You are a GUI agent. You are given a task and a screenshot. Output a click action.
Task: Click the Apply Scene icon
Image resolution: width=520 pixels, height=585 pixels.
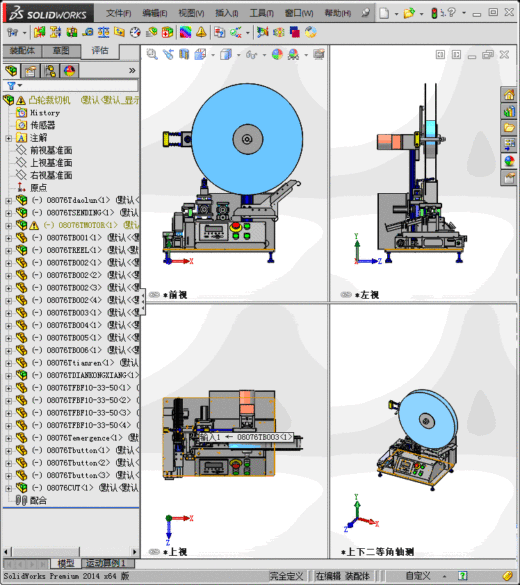[294, 54]
